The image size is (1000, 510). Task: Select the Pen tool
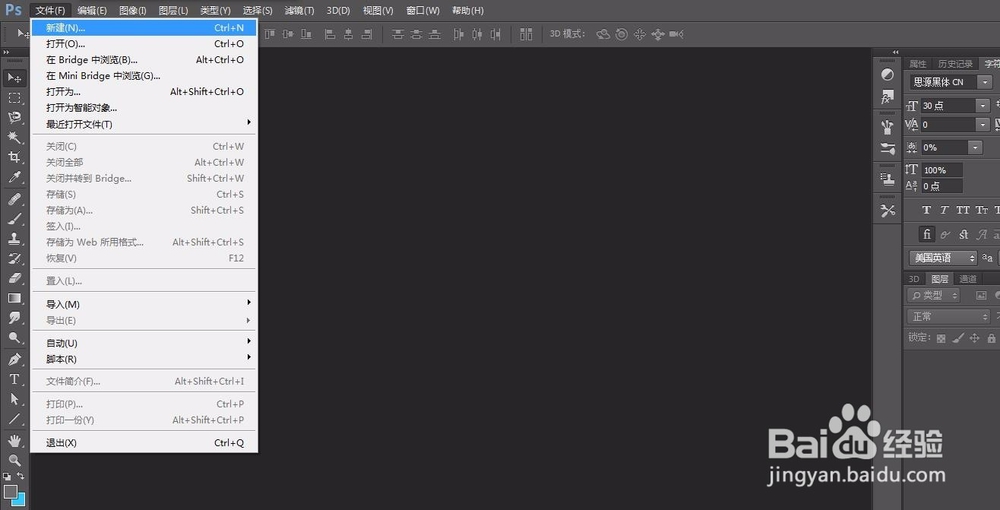[14, 360]
